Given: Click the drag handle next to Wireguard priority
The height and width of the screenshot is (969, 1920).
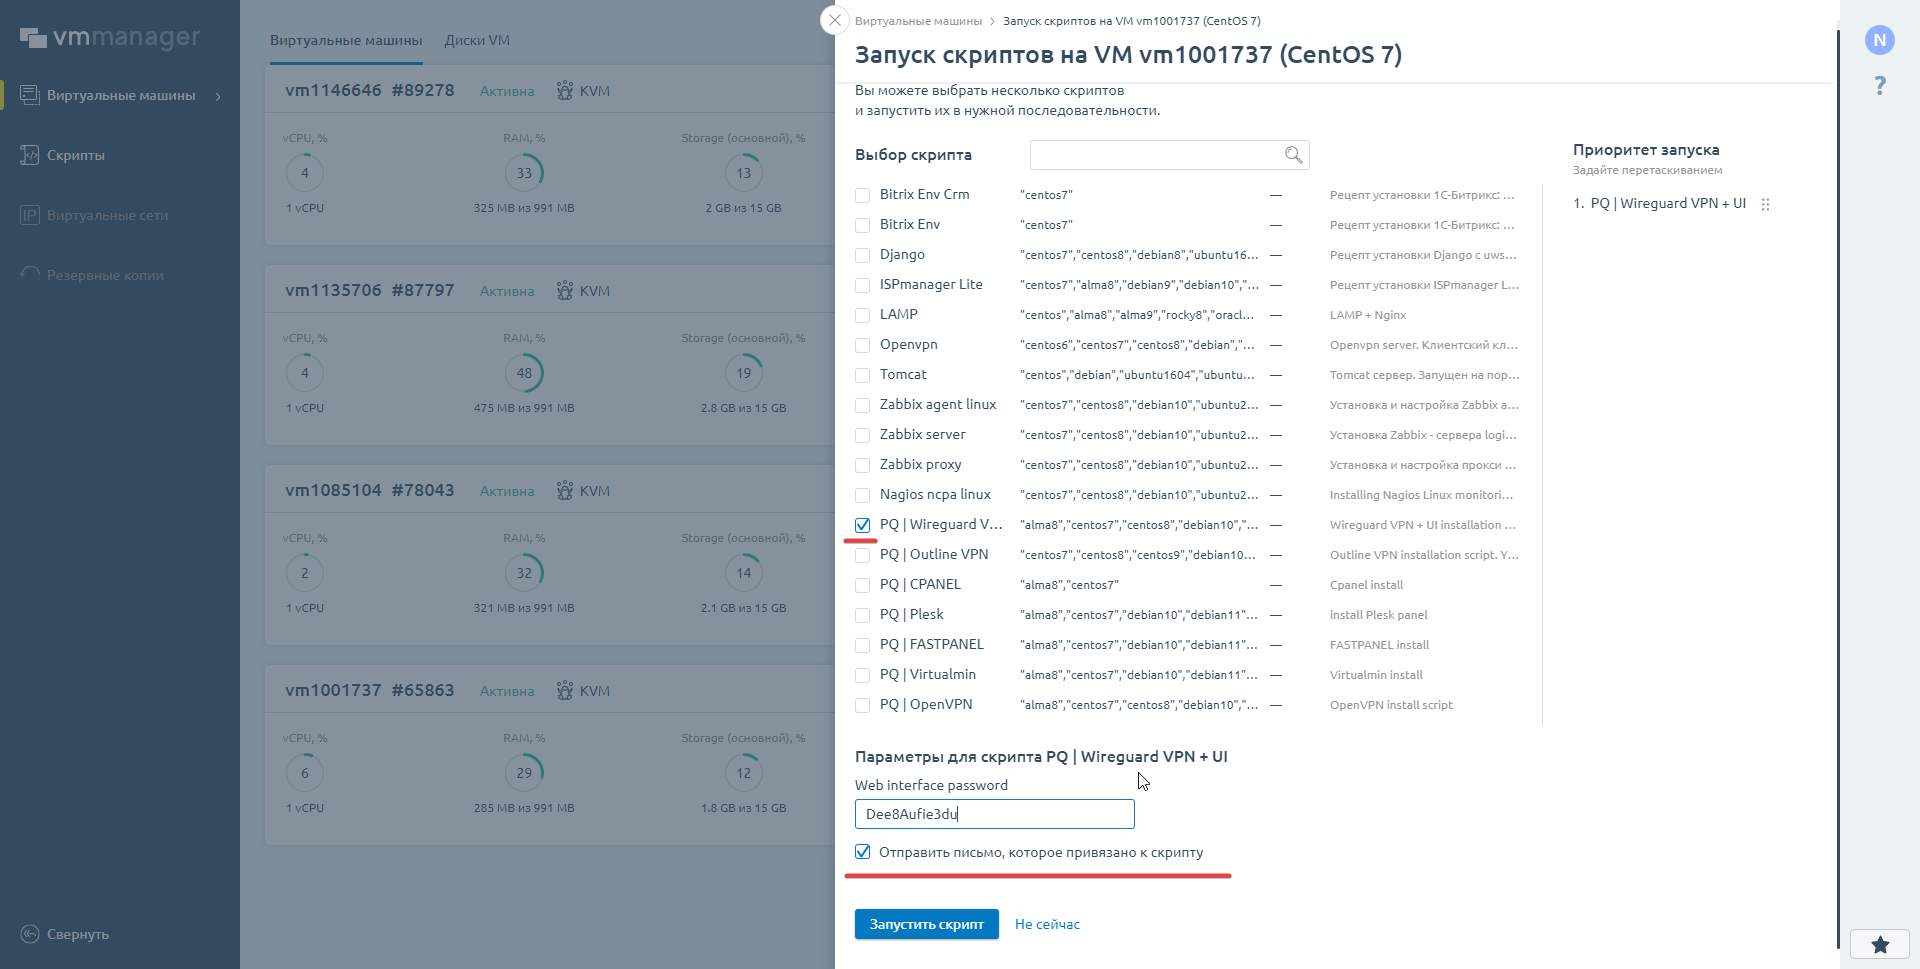Looking at the screenshot, I should pyautogui.click(x=1765, y=204).
